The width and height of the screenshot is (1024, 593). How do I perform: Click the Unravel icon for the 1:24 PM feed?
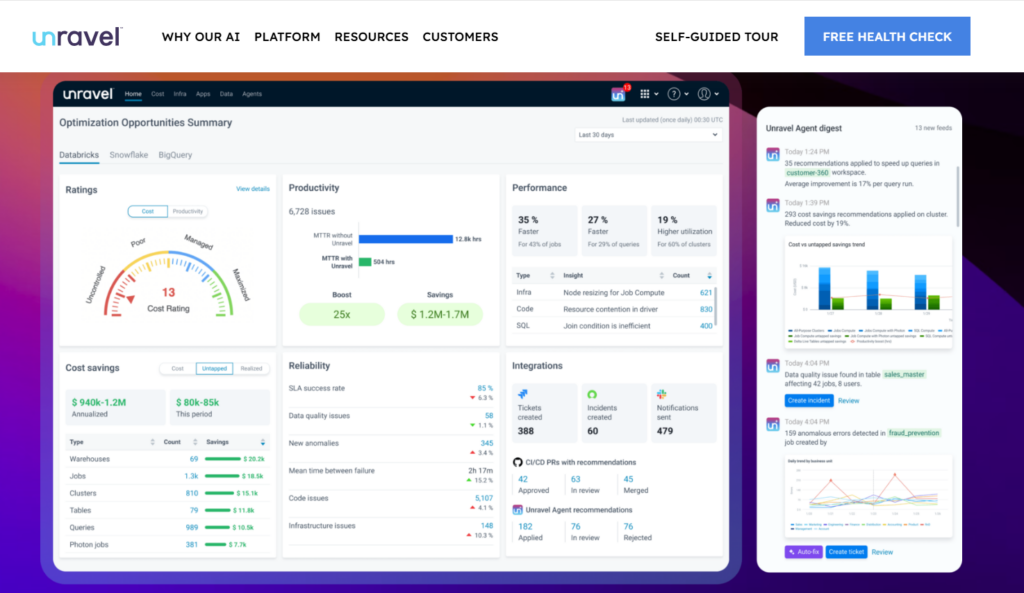(773, 155)
